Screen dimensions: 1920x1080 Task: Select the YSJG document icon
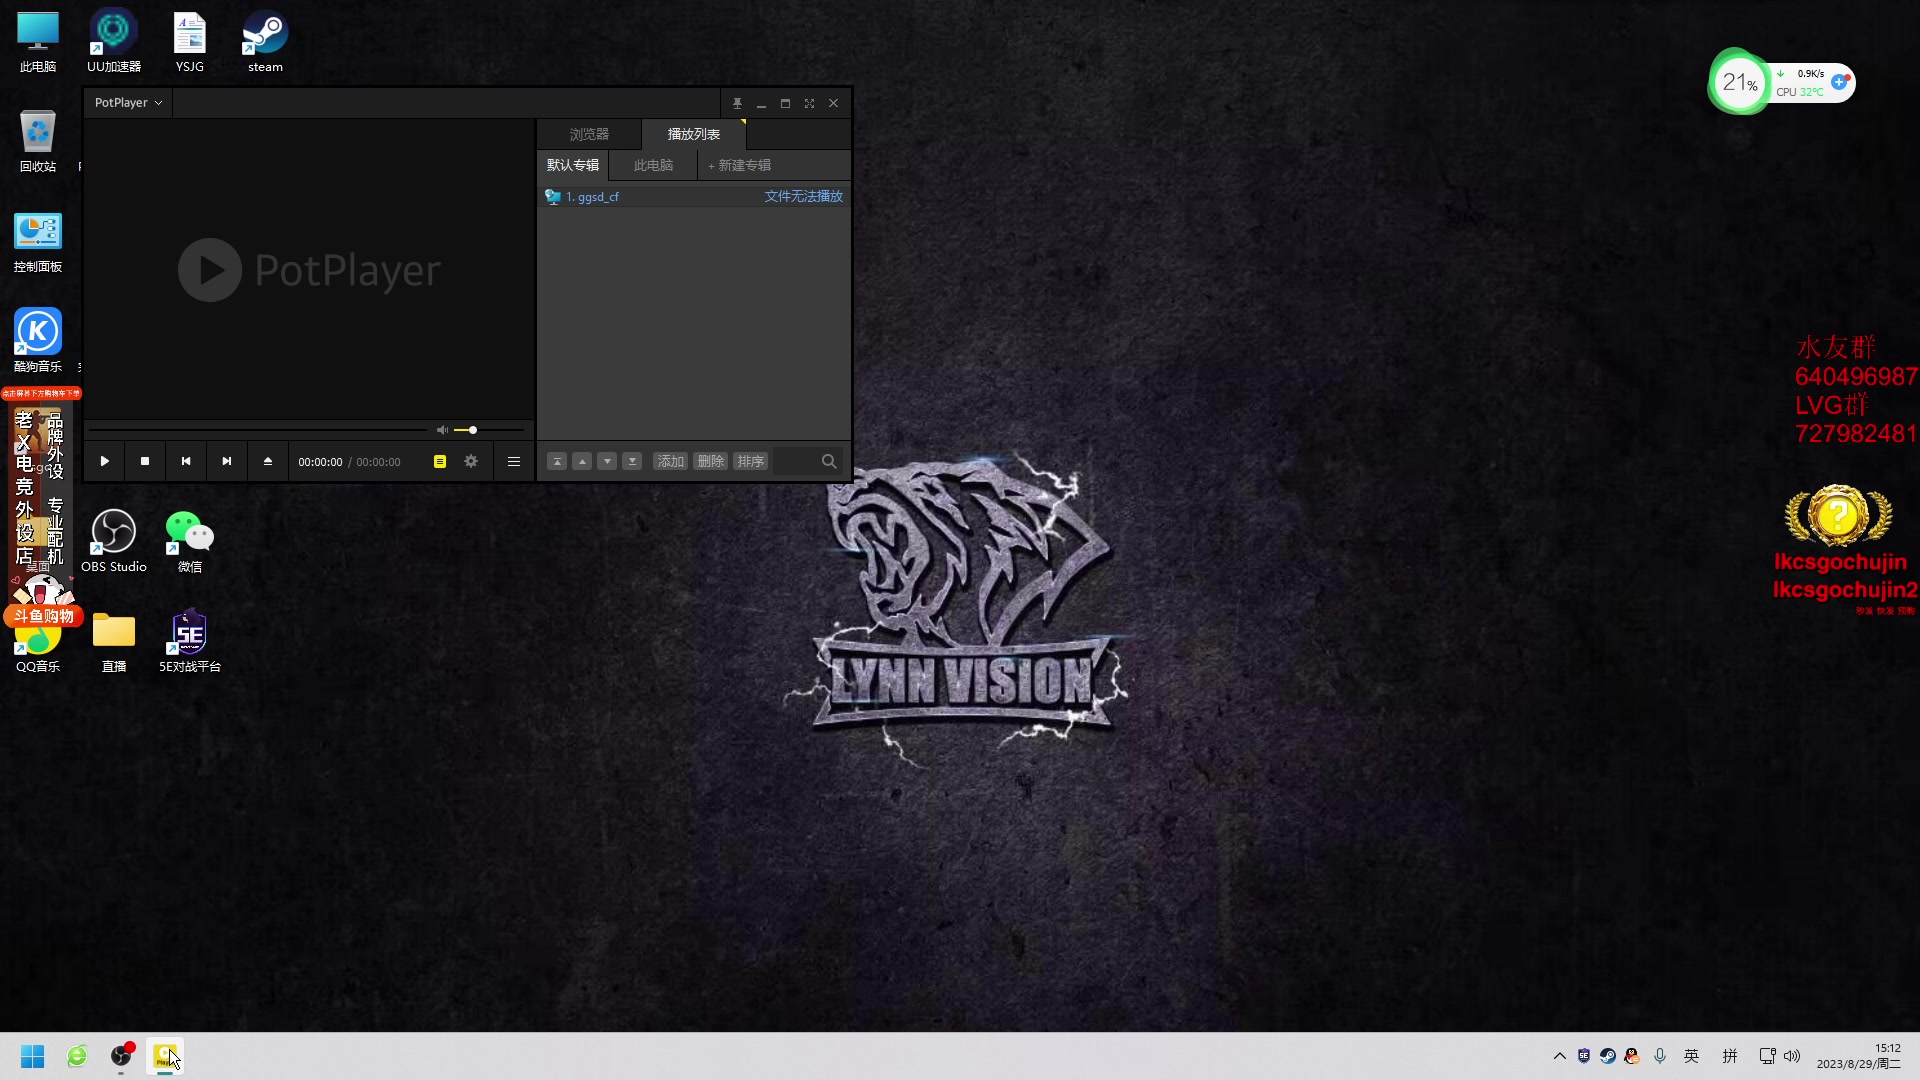click(189, 44)
